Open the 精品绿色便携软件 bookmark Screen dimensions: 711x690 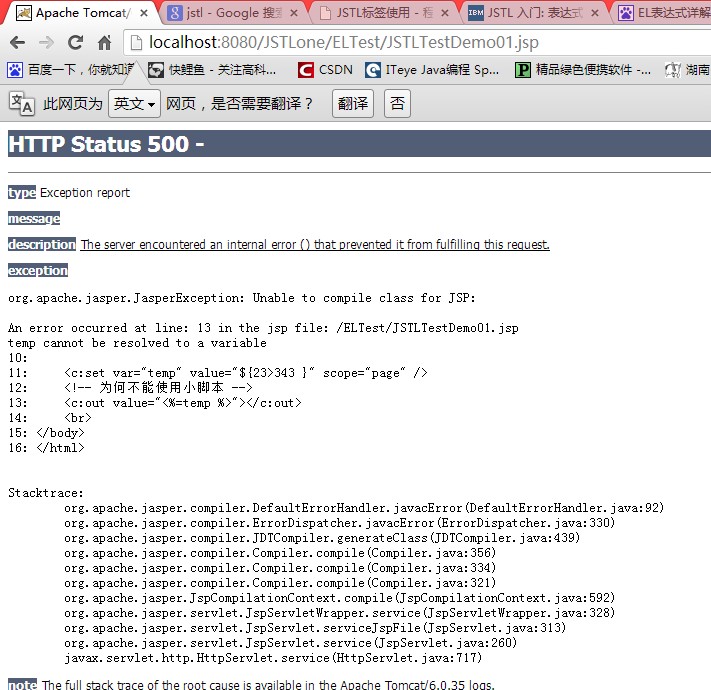coord(583,69)
